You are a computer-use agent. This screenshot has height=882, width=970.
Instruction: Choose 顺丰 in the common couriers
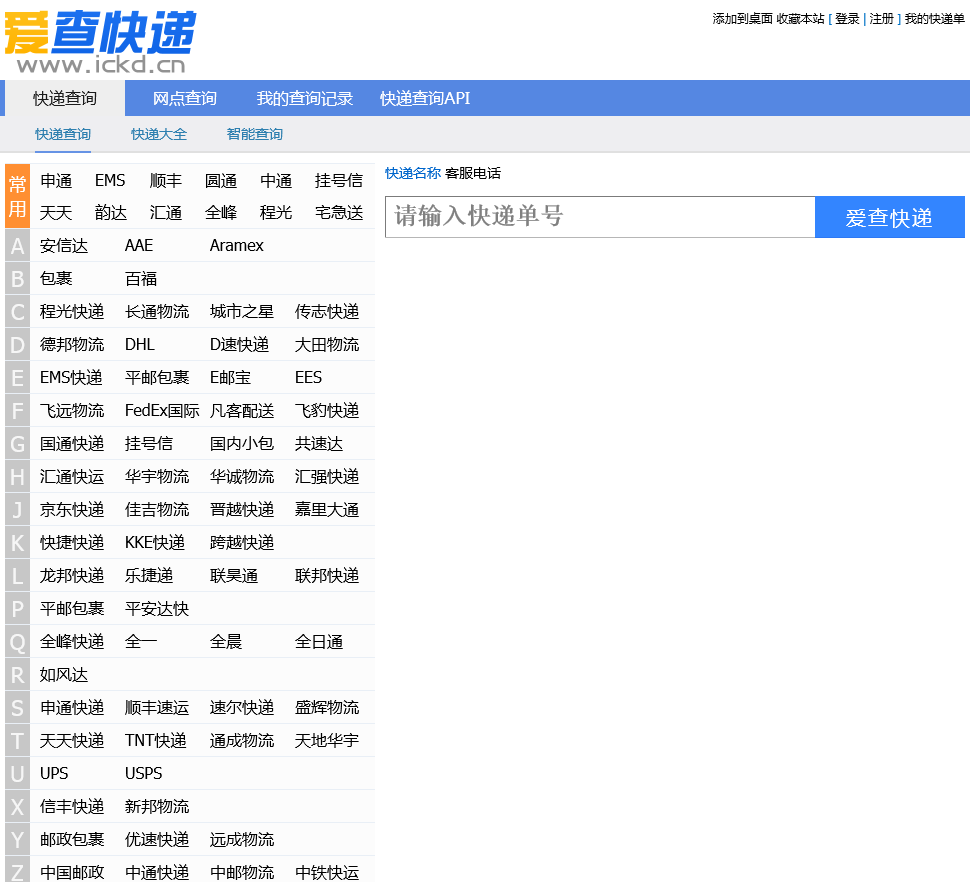[x=166, y=181]
